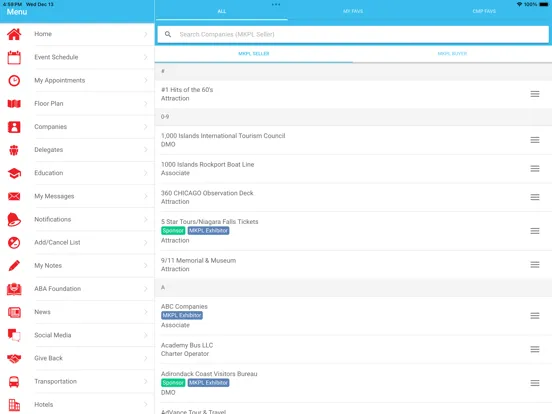Open Academy Bus LLC listing
552x414 pixels.
tap(353, 349)
